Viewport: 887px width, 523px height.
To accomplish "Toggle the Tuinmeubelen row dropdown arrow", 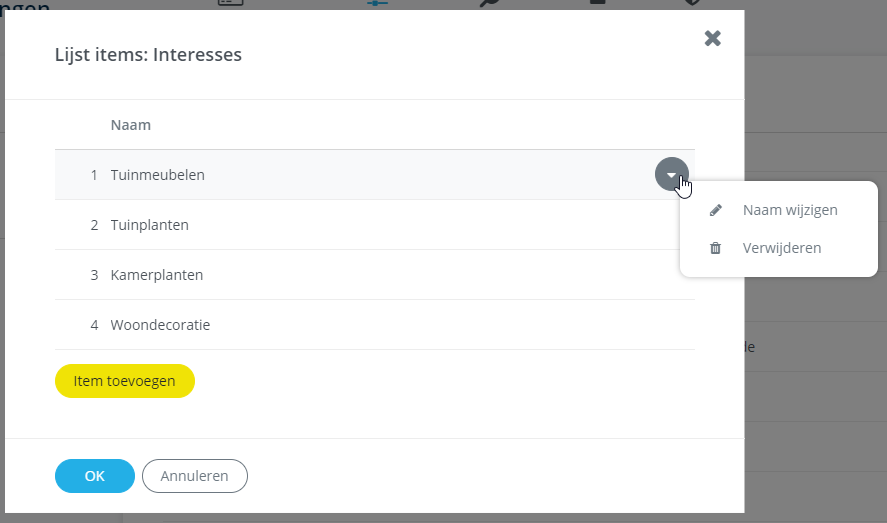I will pyautogui.click(x=671, y=174).
